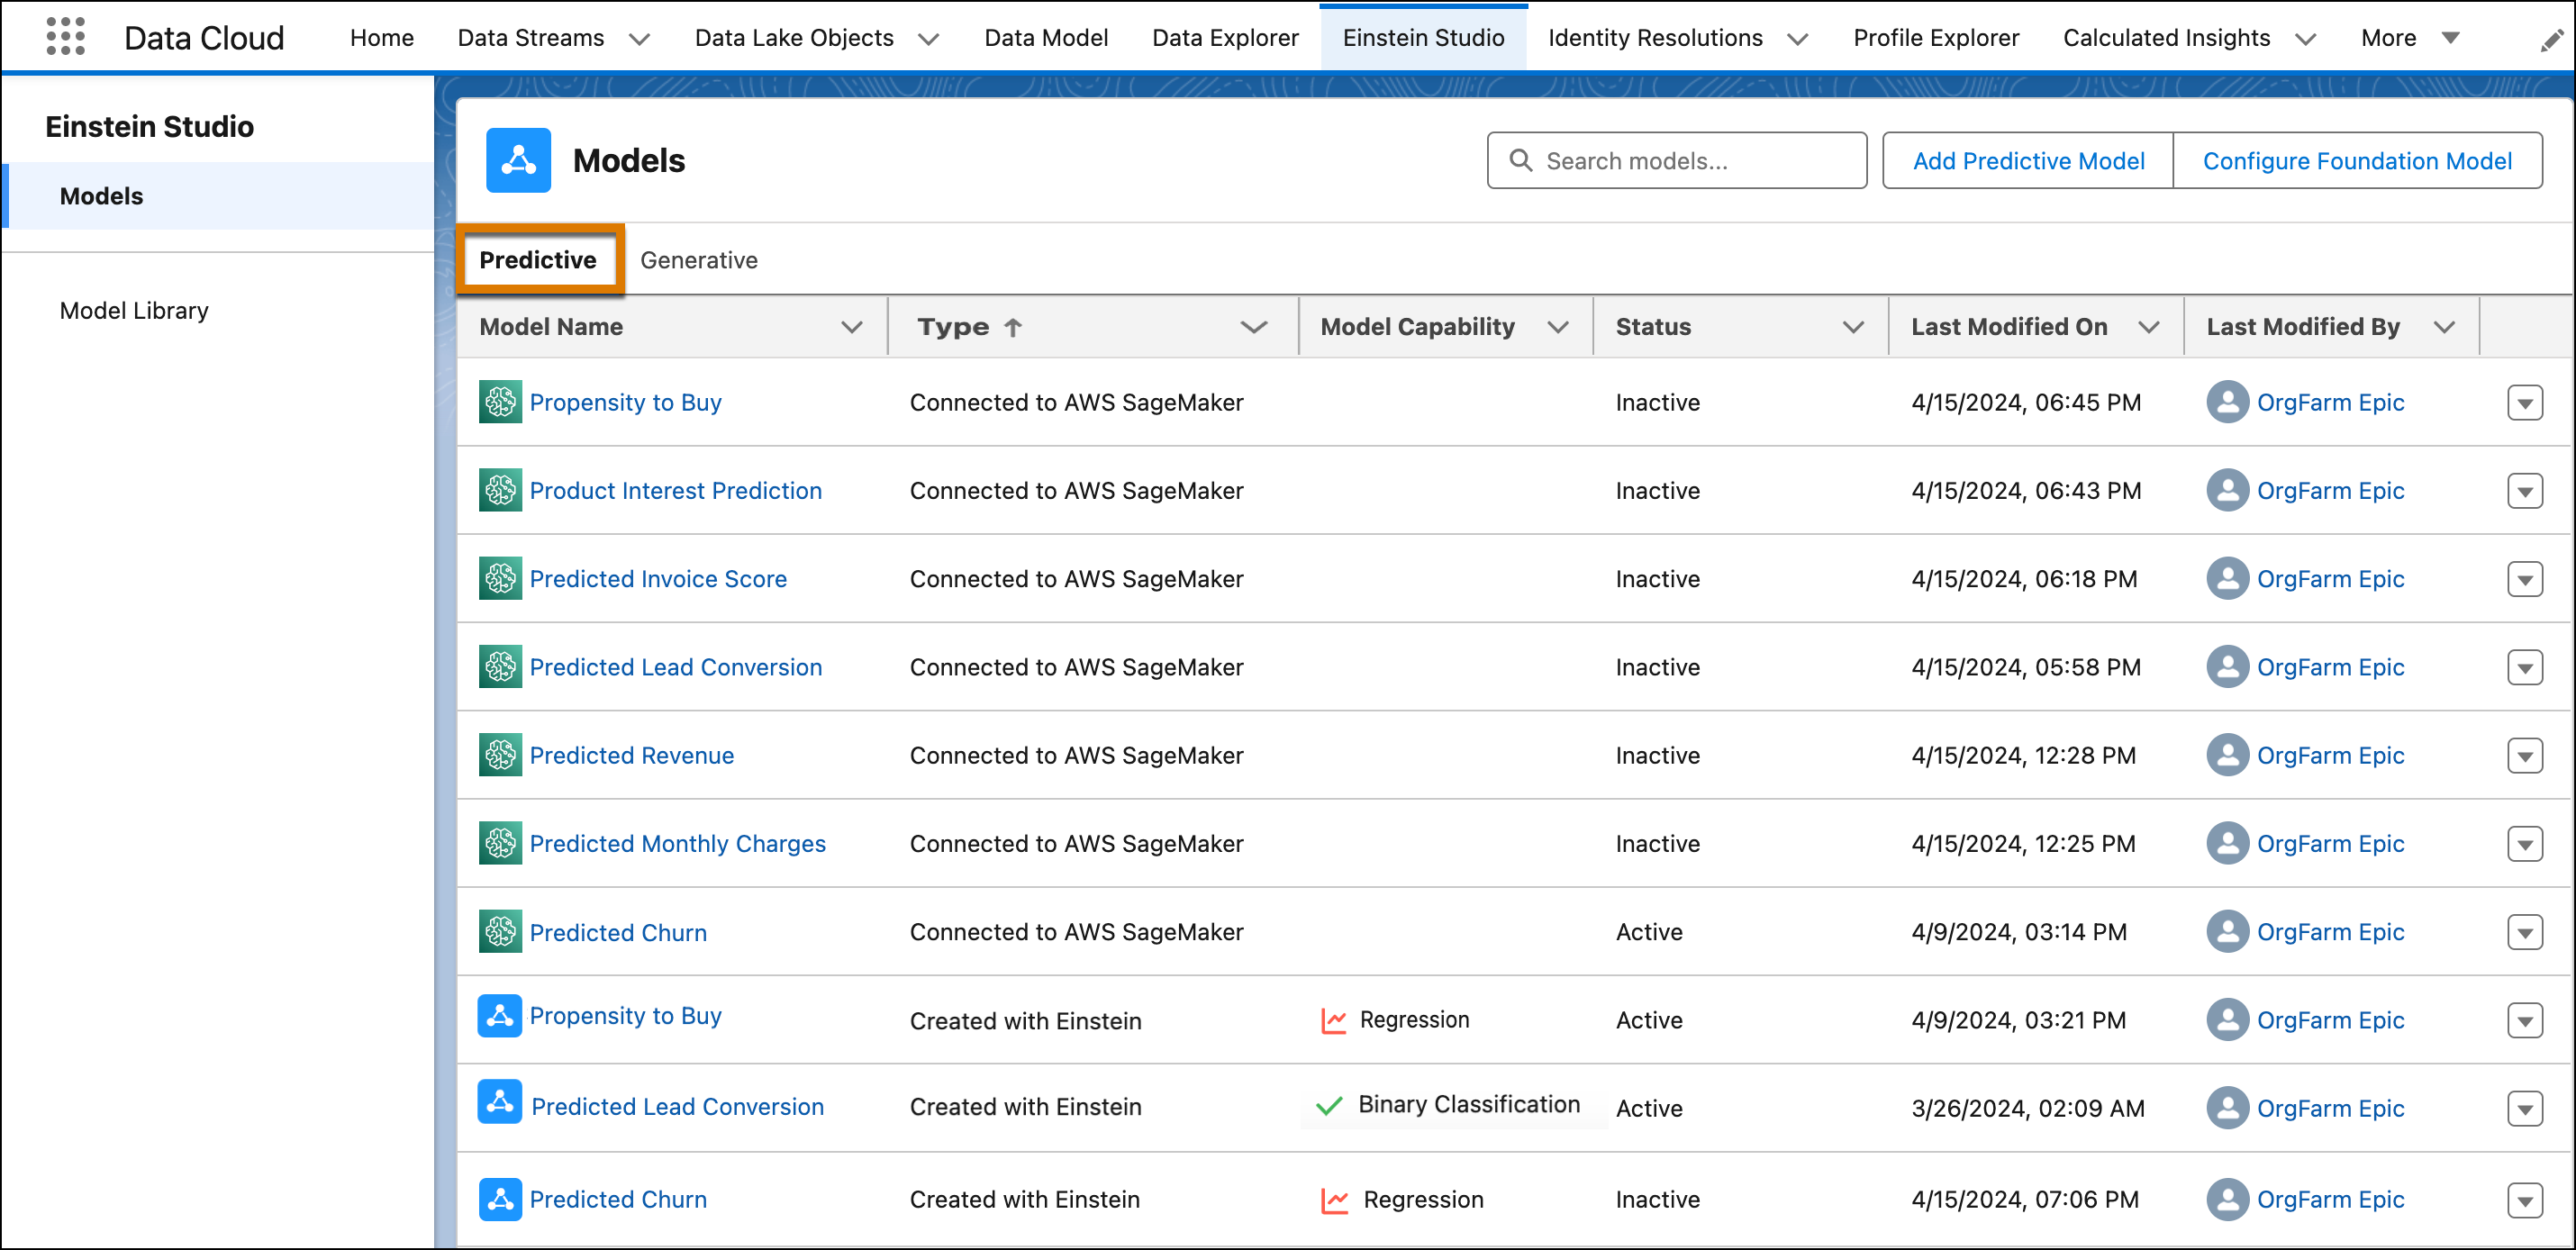The image size is (2576, 1250).
Task: Go to the Home tab
Action: tap(381, 38)
